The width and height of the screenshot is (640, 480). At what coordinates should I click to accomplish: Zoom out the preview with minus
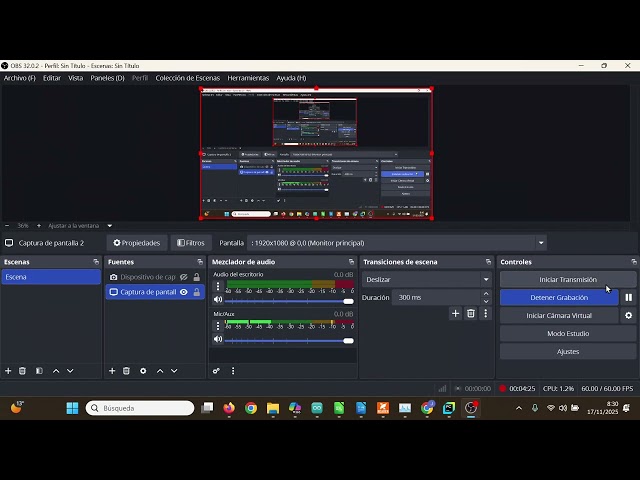(x=7, y=225)
